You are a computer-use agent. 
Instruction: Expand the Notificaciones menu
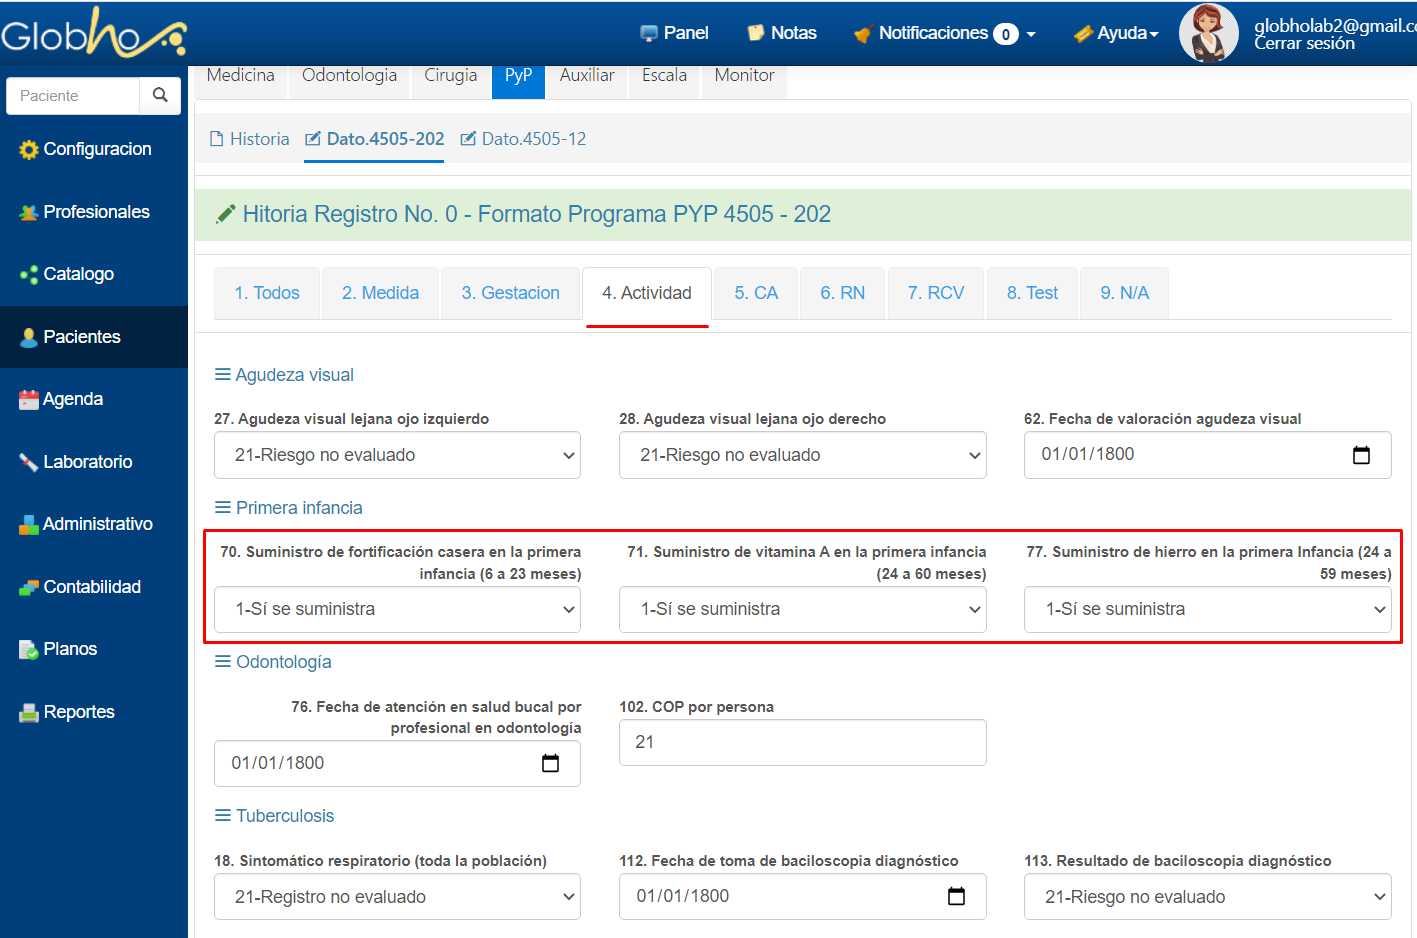click(x=944, y=33)
